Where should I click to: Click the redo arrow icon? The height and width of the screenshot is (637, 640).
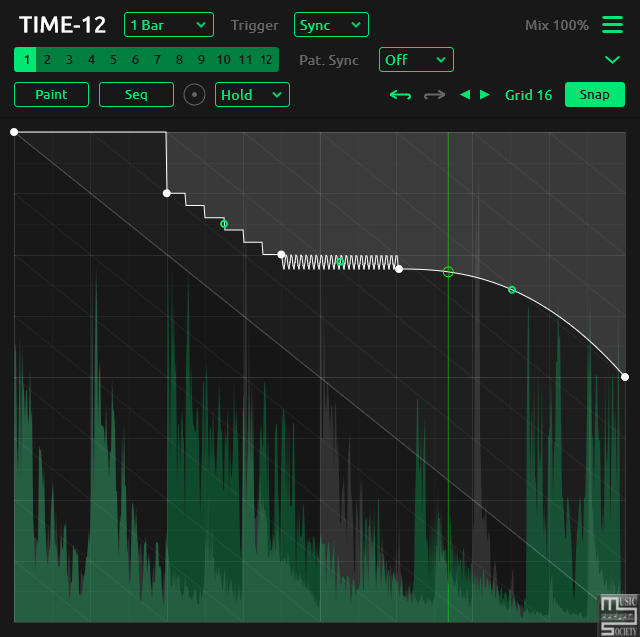point(434,95)
